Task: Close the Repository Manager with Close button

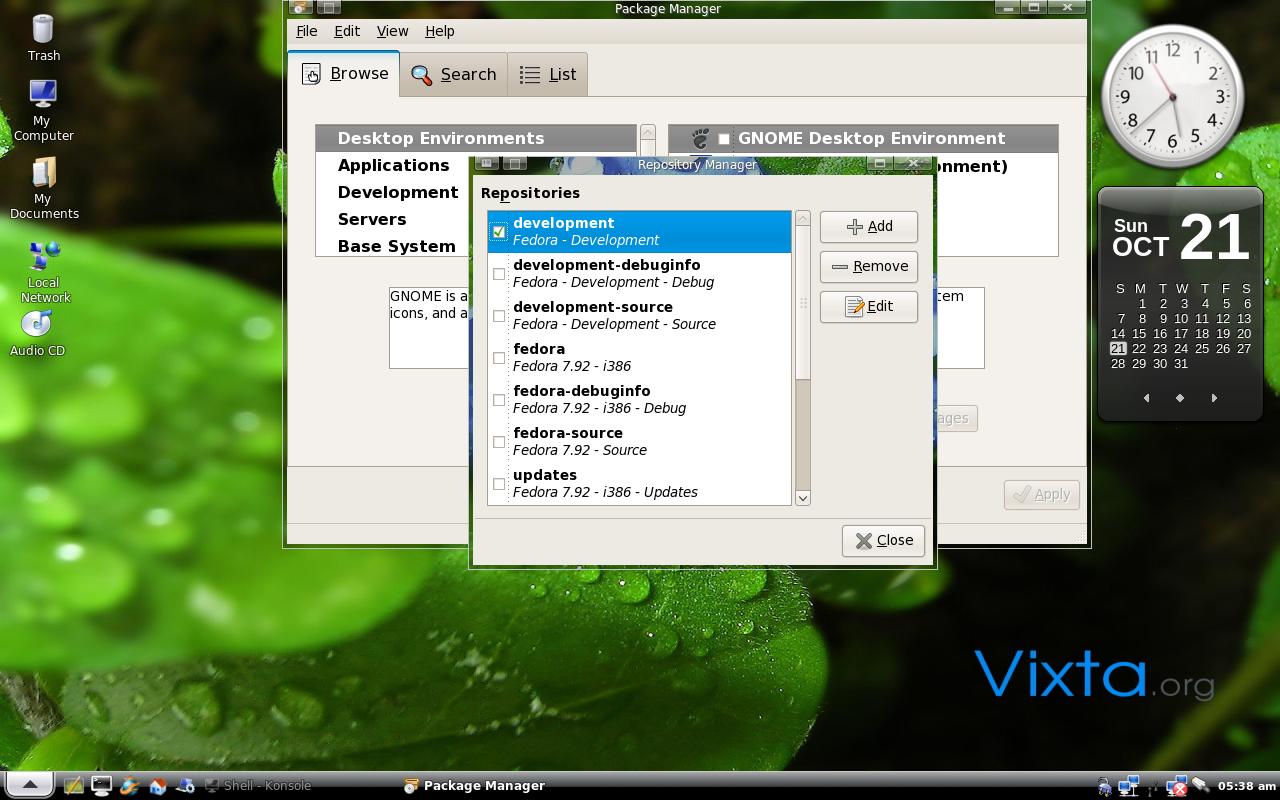Action: click(x=884, y=540)
